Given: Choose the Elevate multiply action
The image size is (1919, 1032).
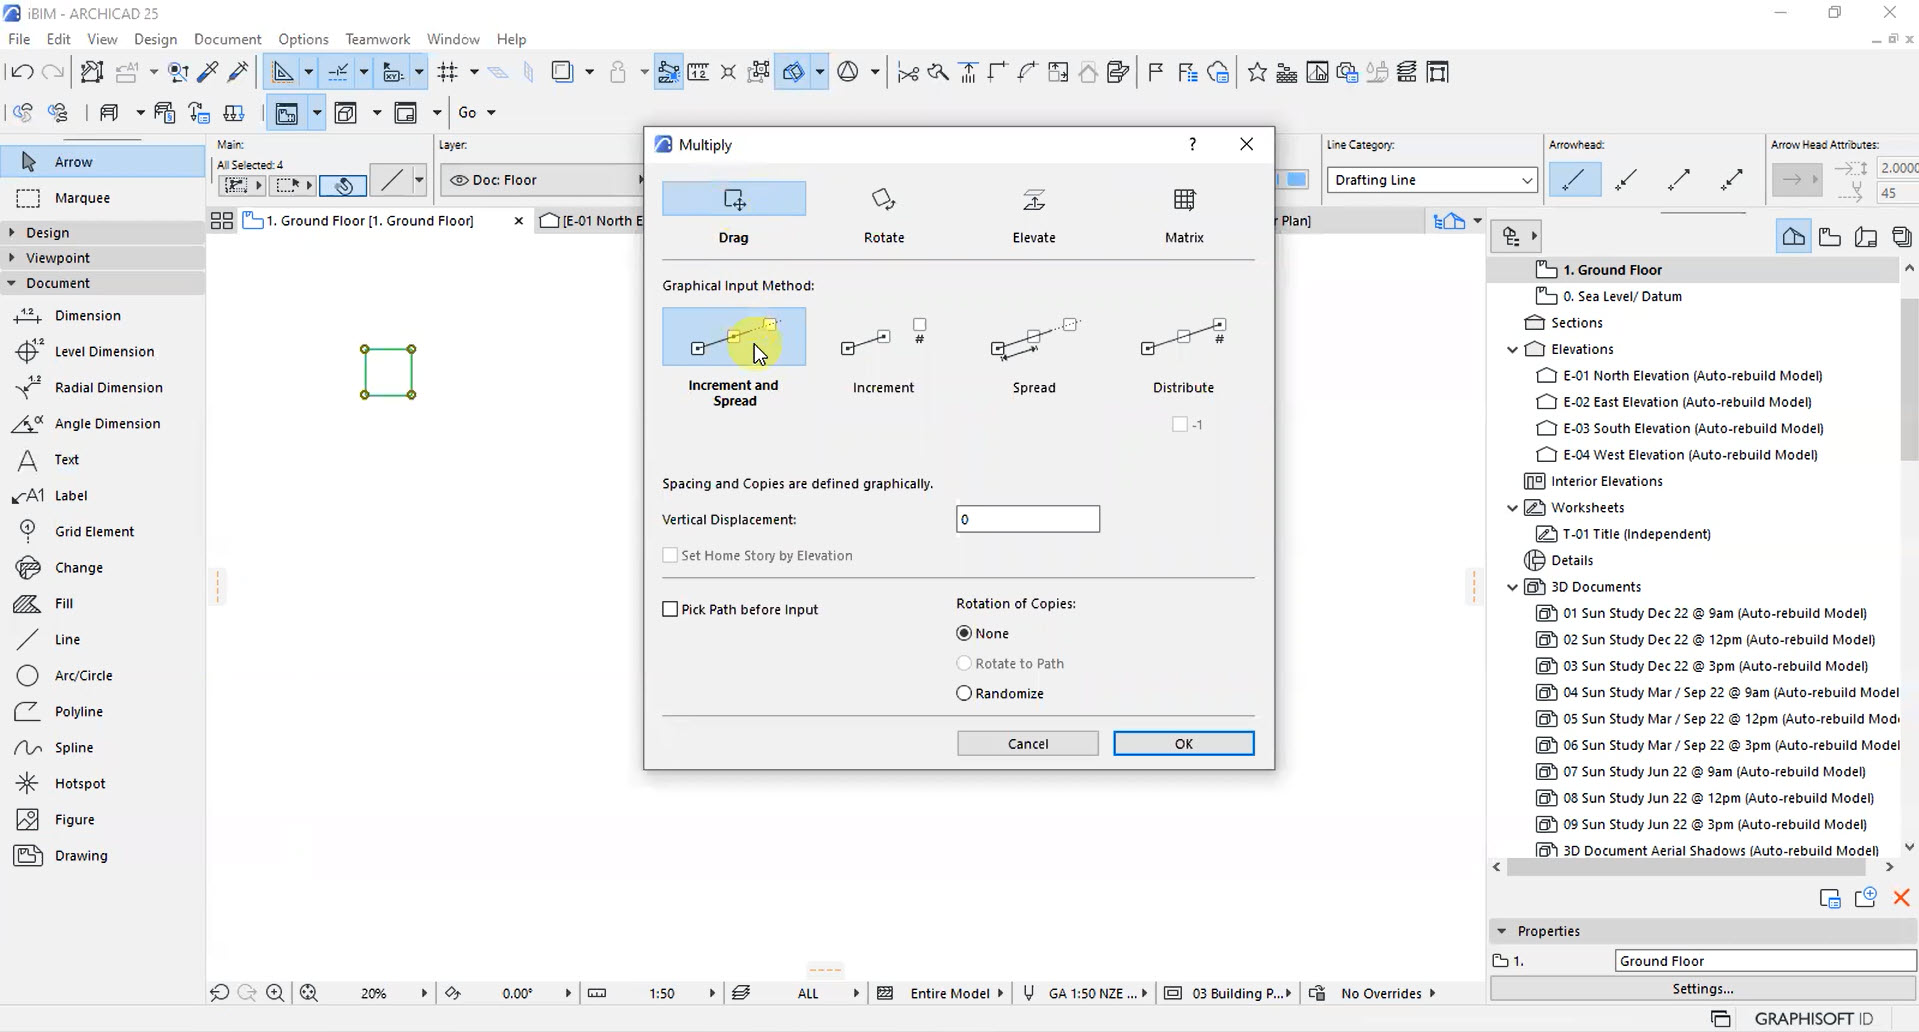Looking at the screenshot, I should tap(1033, 213).
